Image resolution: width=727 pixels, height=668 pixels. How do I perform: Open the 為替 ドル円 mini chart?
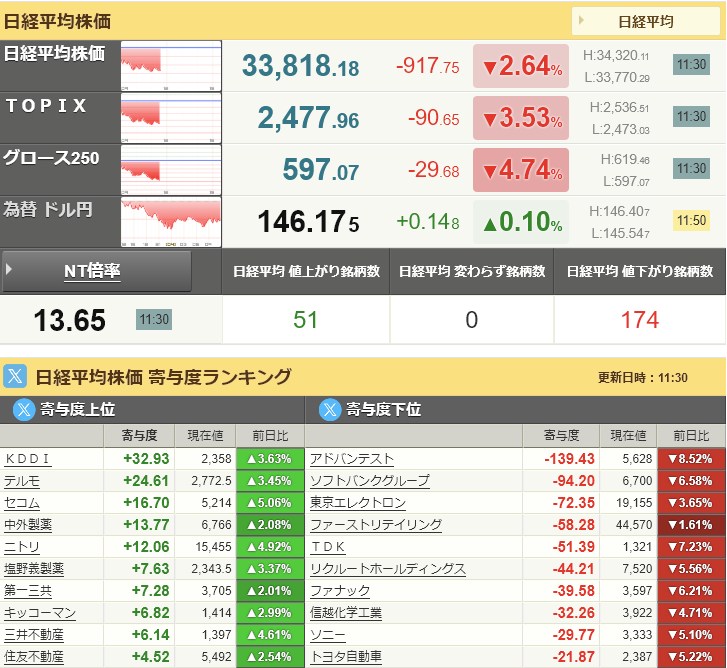click(x=171, y=222)
